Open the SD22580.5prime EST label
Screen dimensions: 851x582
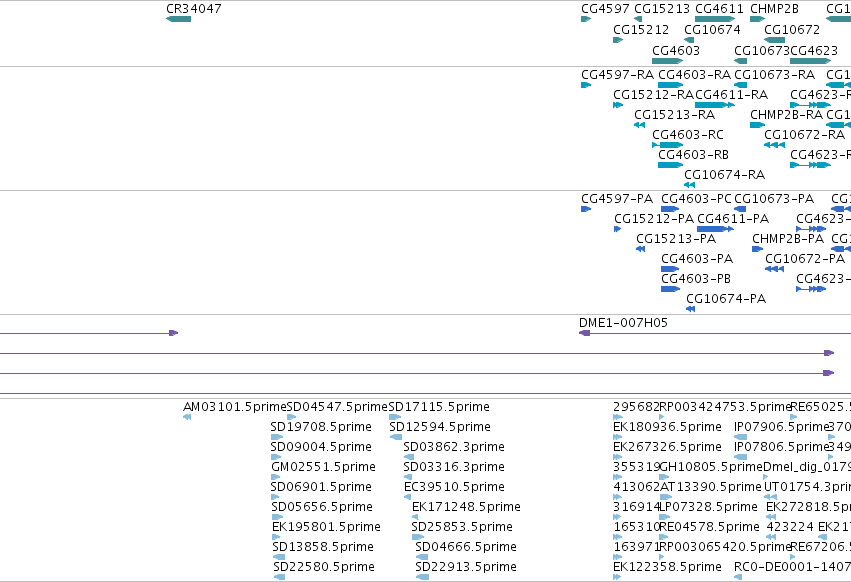(323, 567)
